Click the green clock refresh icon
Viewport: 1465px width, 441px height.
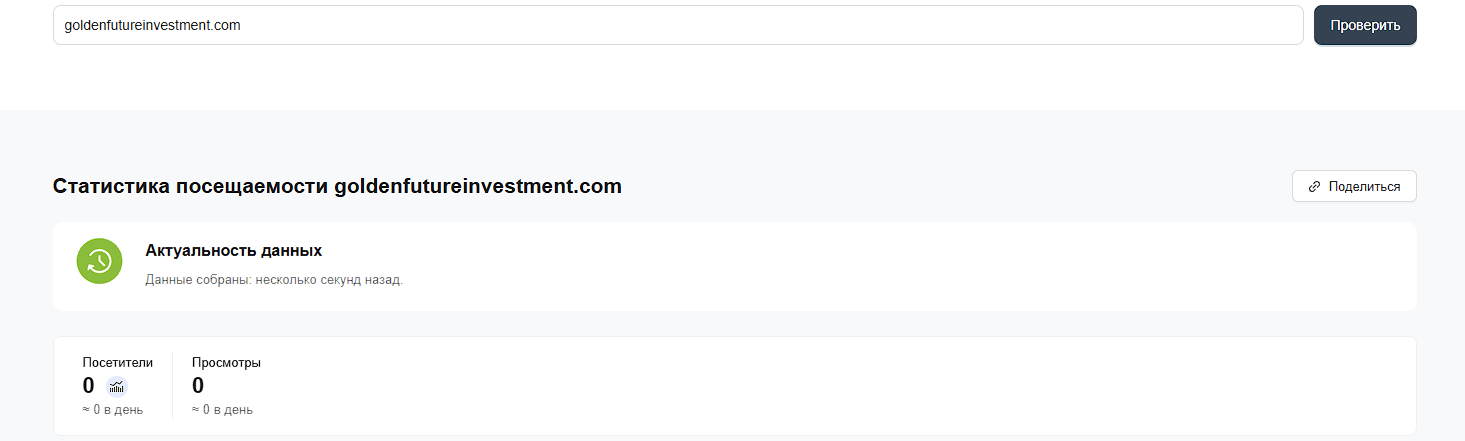(99, 261)
